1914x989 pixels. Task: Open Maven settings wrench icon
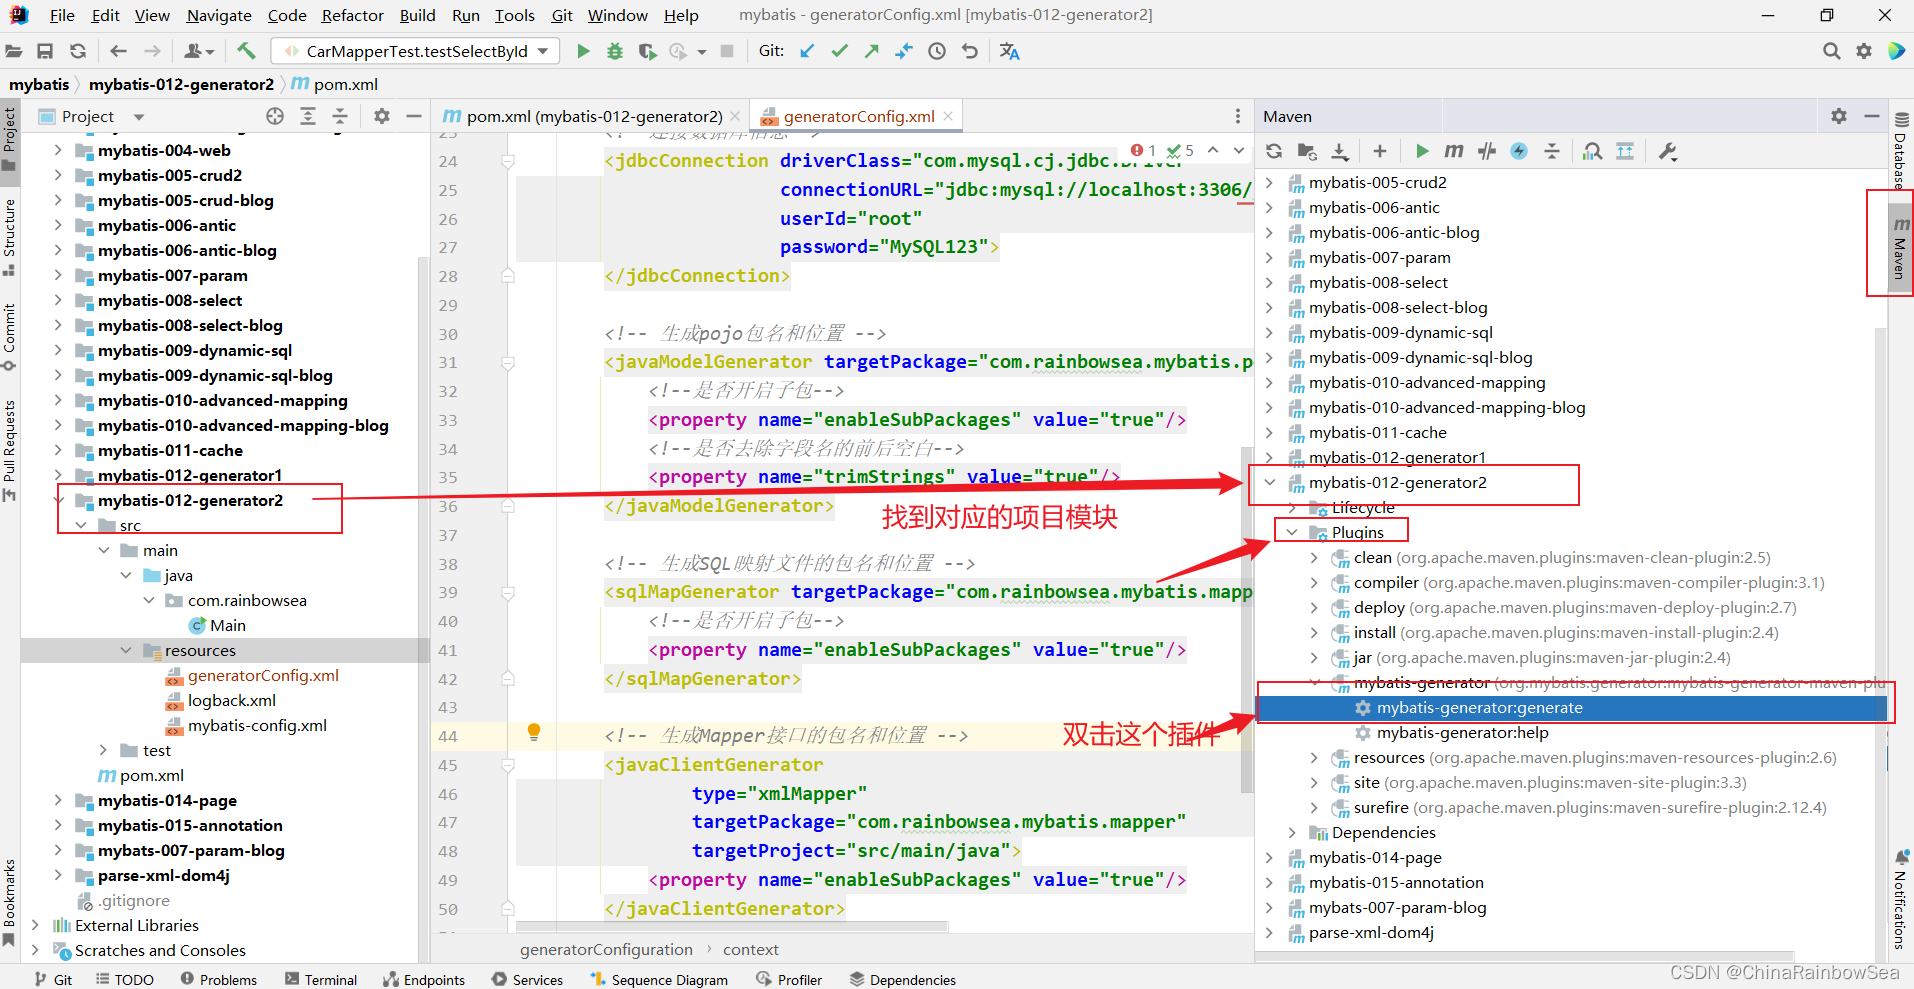tap(1668, 151)
